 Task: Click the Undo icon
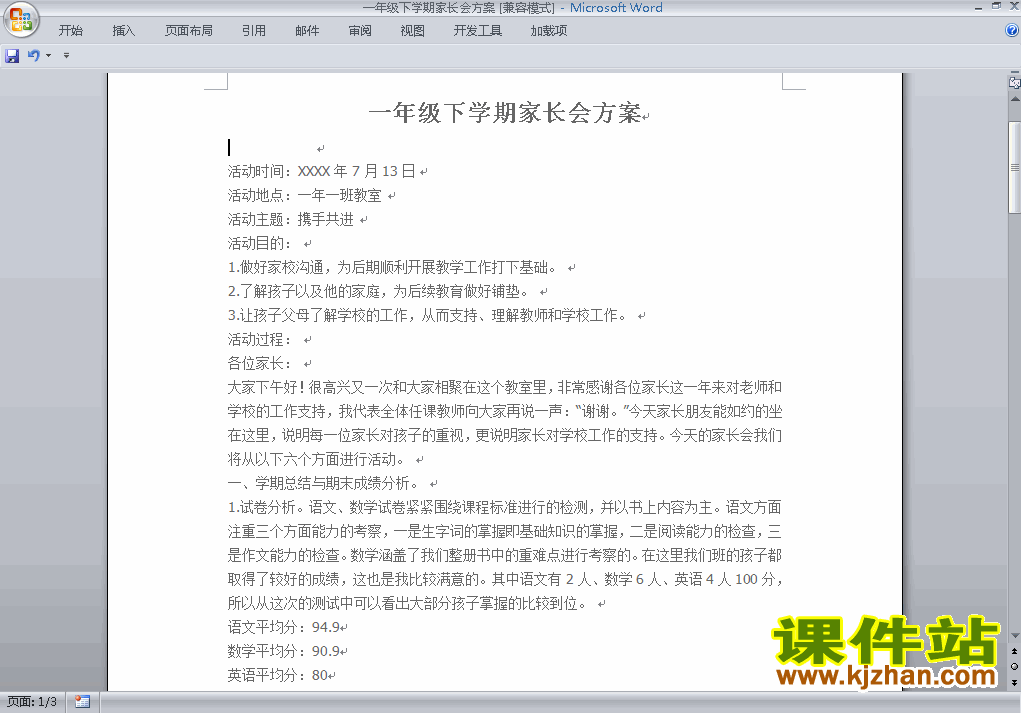coord(33,56)
